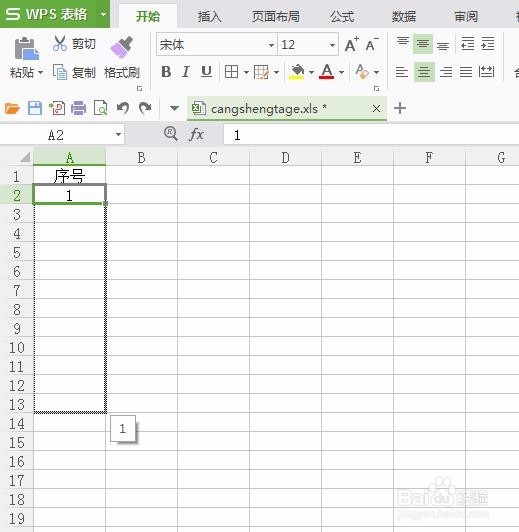This screenshot has height=532, width=519.
Task: Click the draw border table icon
Action: coord(261,72)
